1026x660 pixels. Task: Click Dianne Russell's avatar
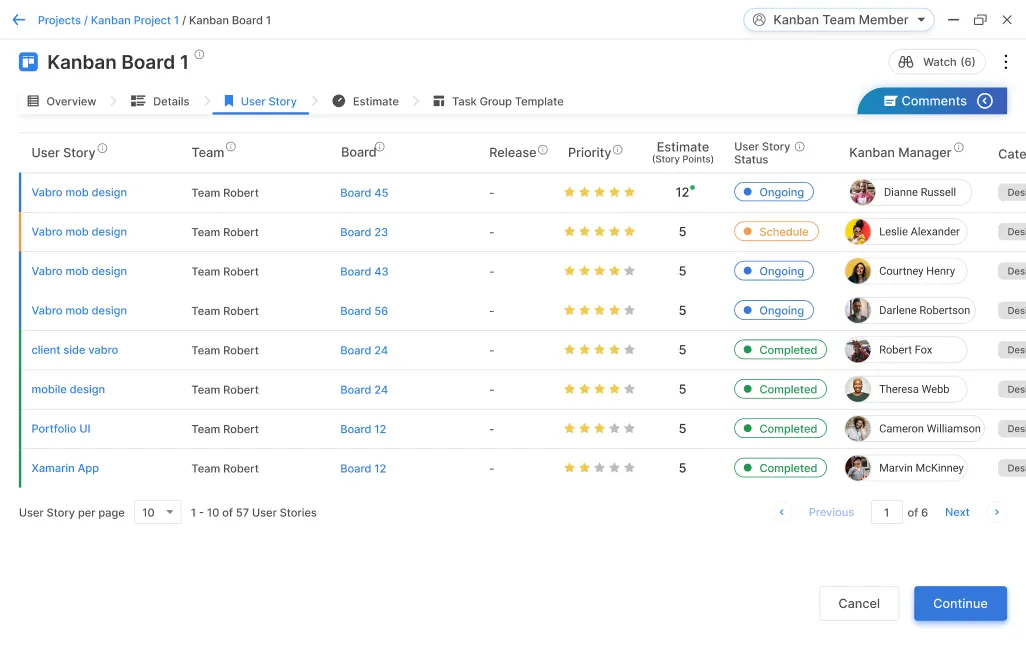[x=862, y=192]
